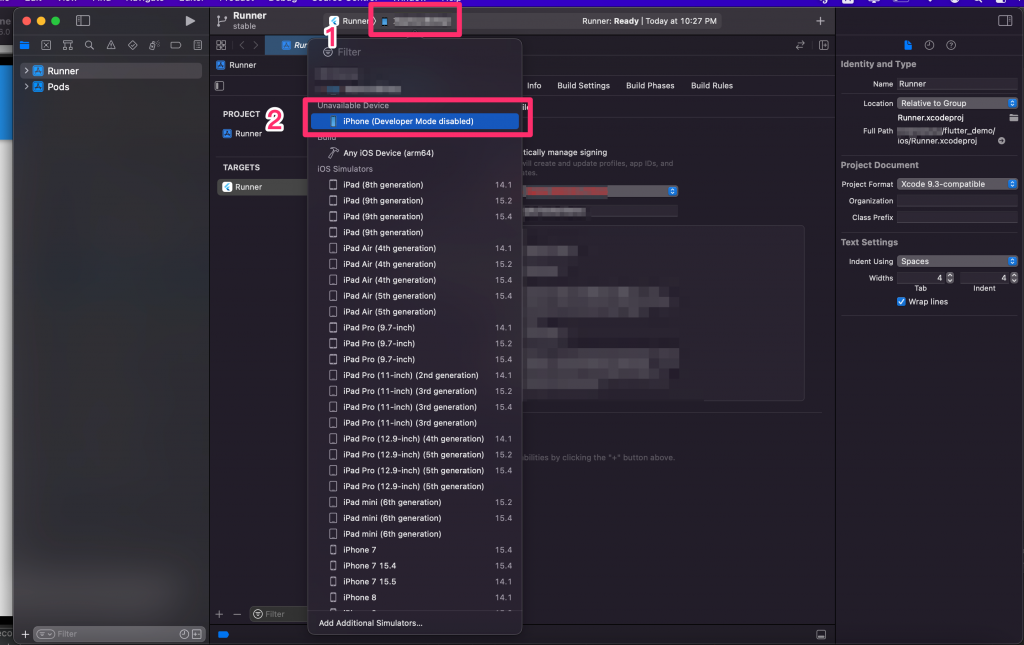Reveal full path in Finder arrow

tap(1001, 140)
